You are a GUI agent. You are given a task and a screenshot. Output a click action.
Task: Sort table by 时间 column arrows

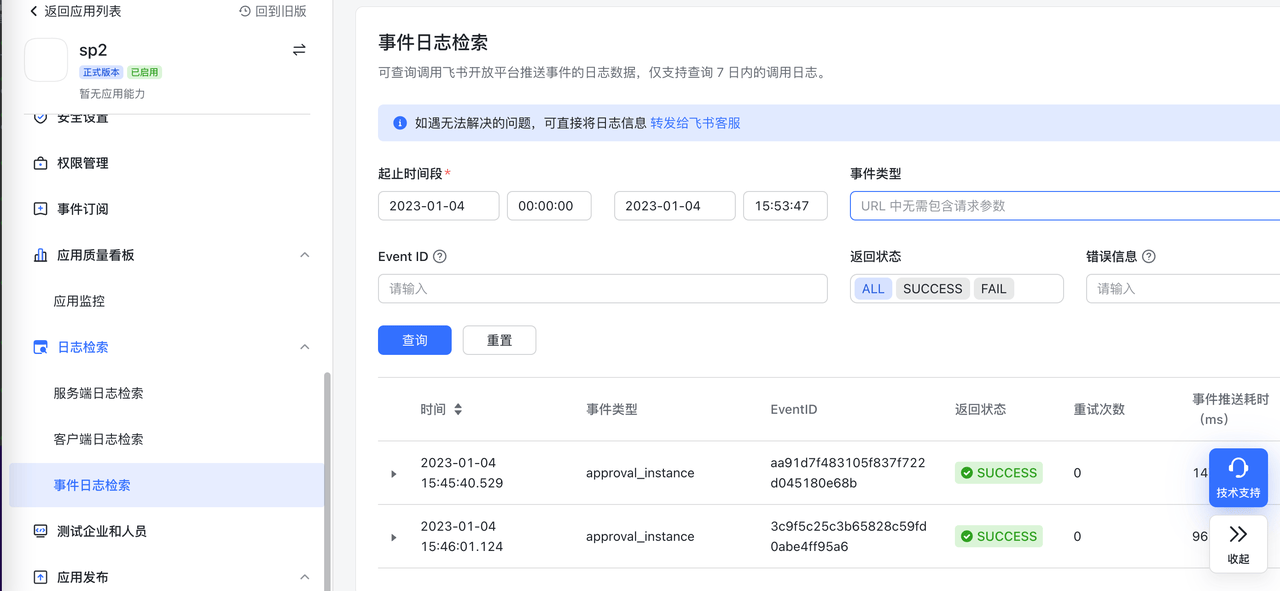click(x=458, y=409)
